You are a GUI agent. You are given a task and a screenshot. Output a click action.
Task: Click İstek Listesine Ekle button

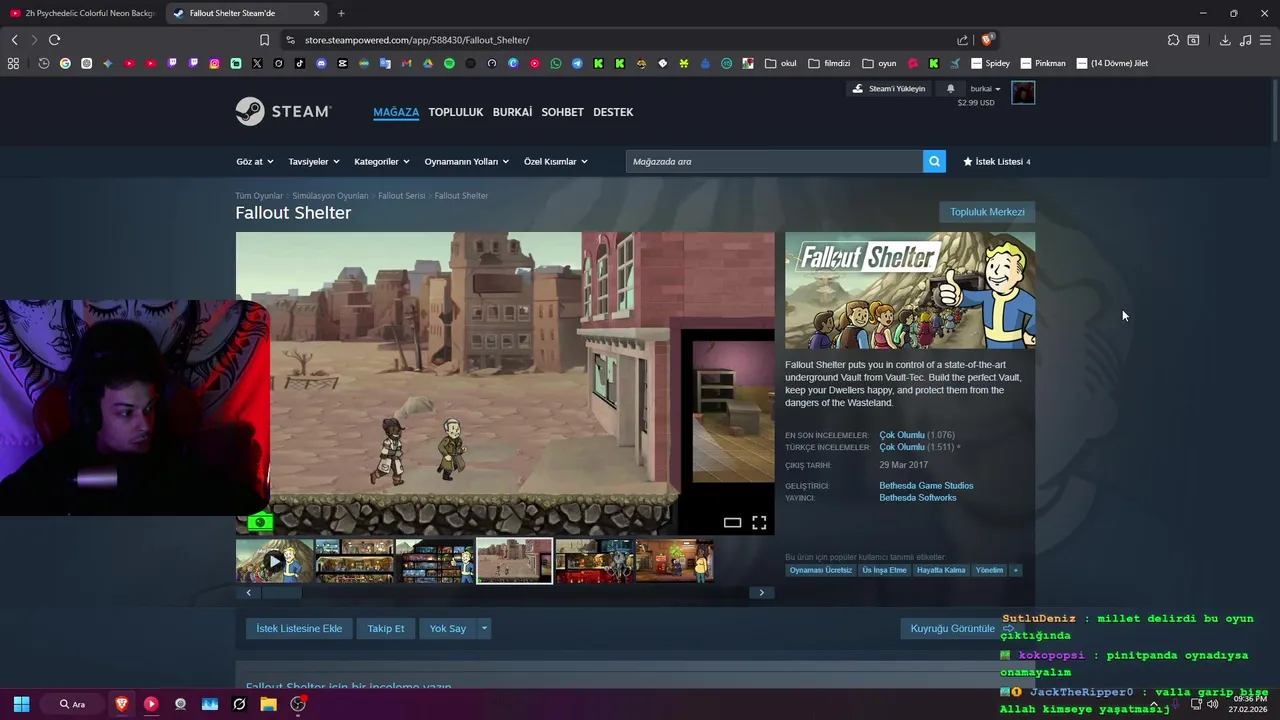click(x=299, y=628)
